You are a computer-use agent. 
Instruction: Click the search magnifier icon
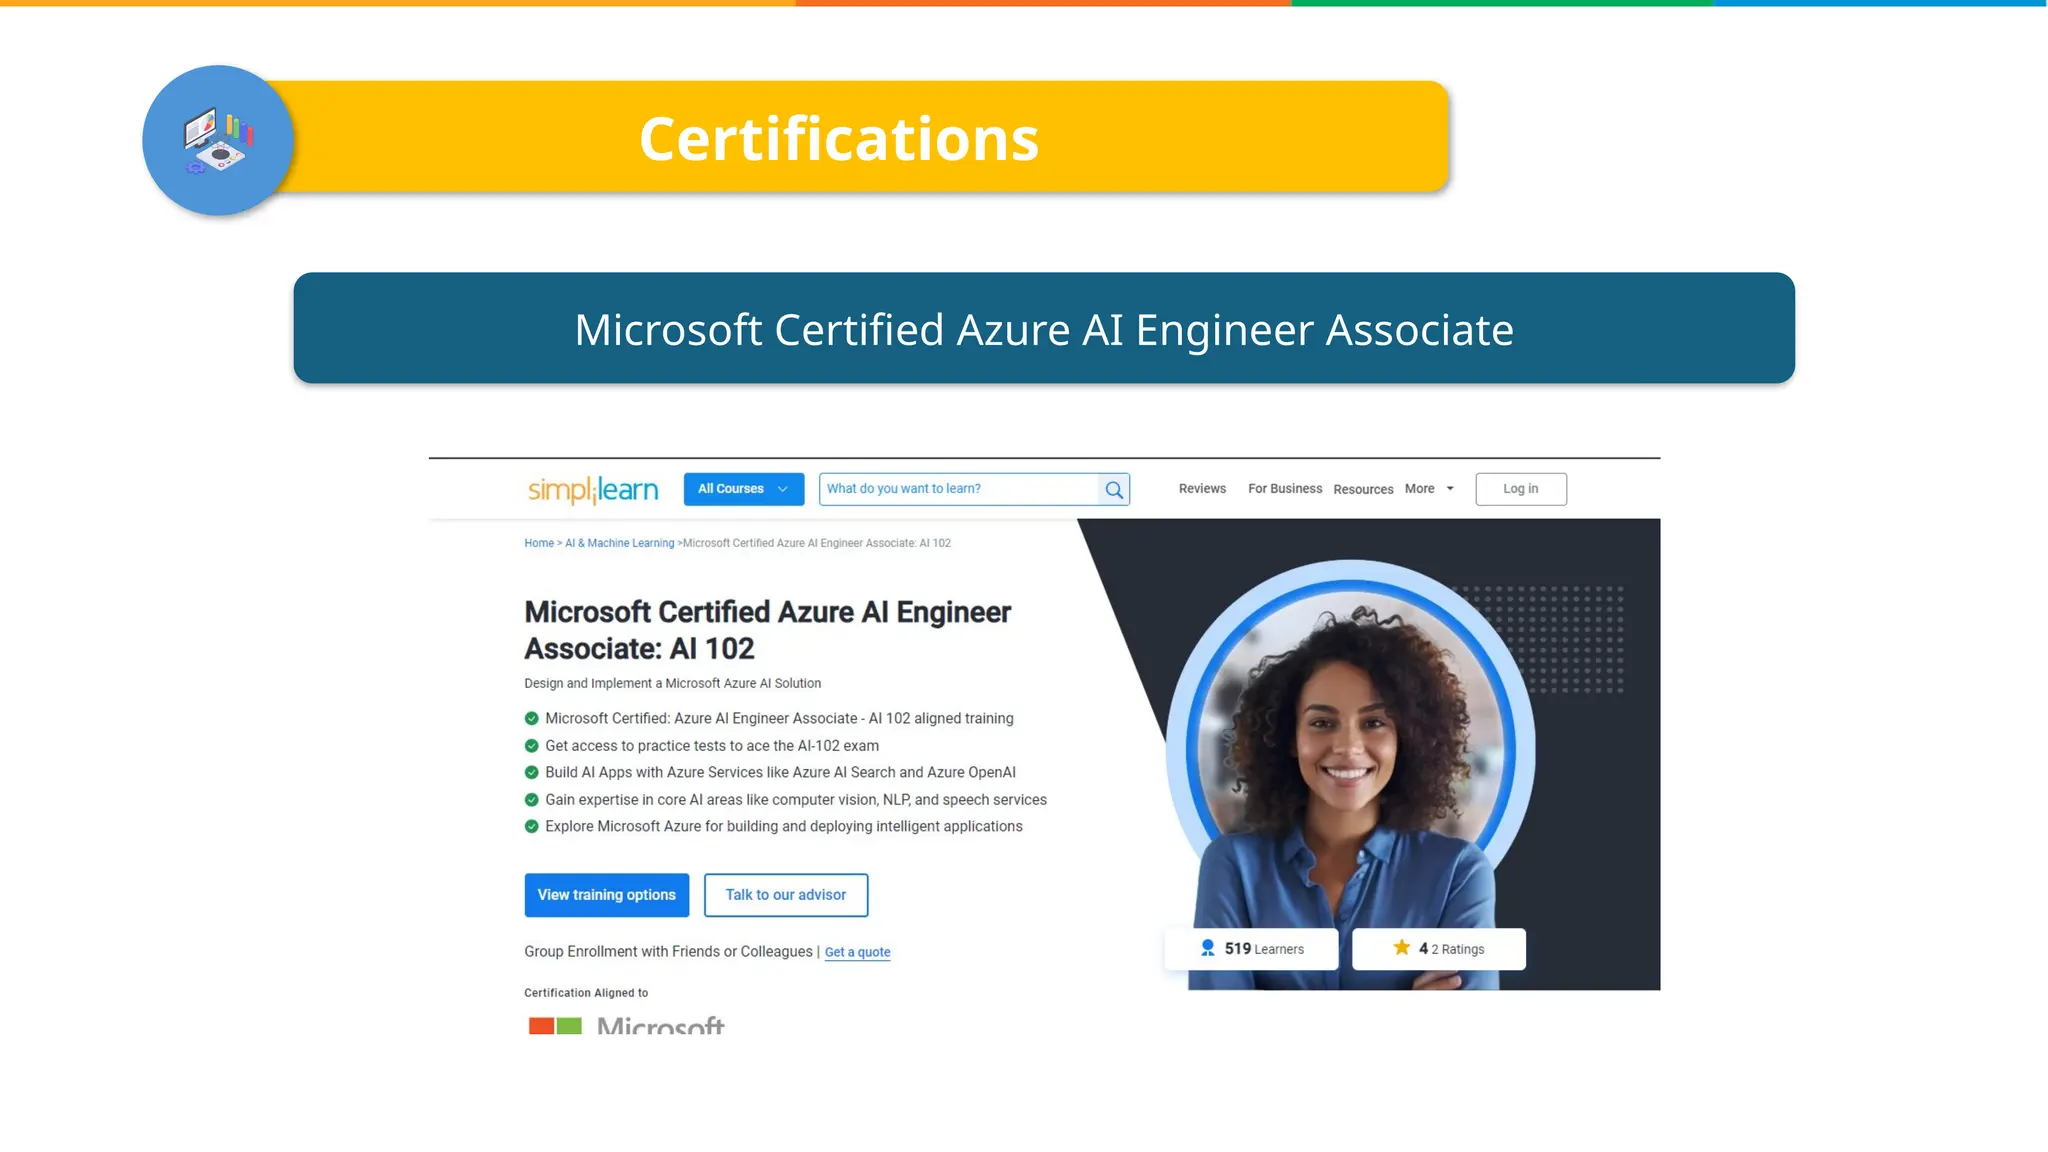tap(1114, 489)
